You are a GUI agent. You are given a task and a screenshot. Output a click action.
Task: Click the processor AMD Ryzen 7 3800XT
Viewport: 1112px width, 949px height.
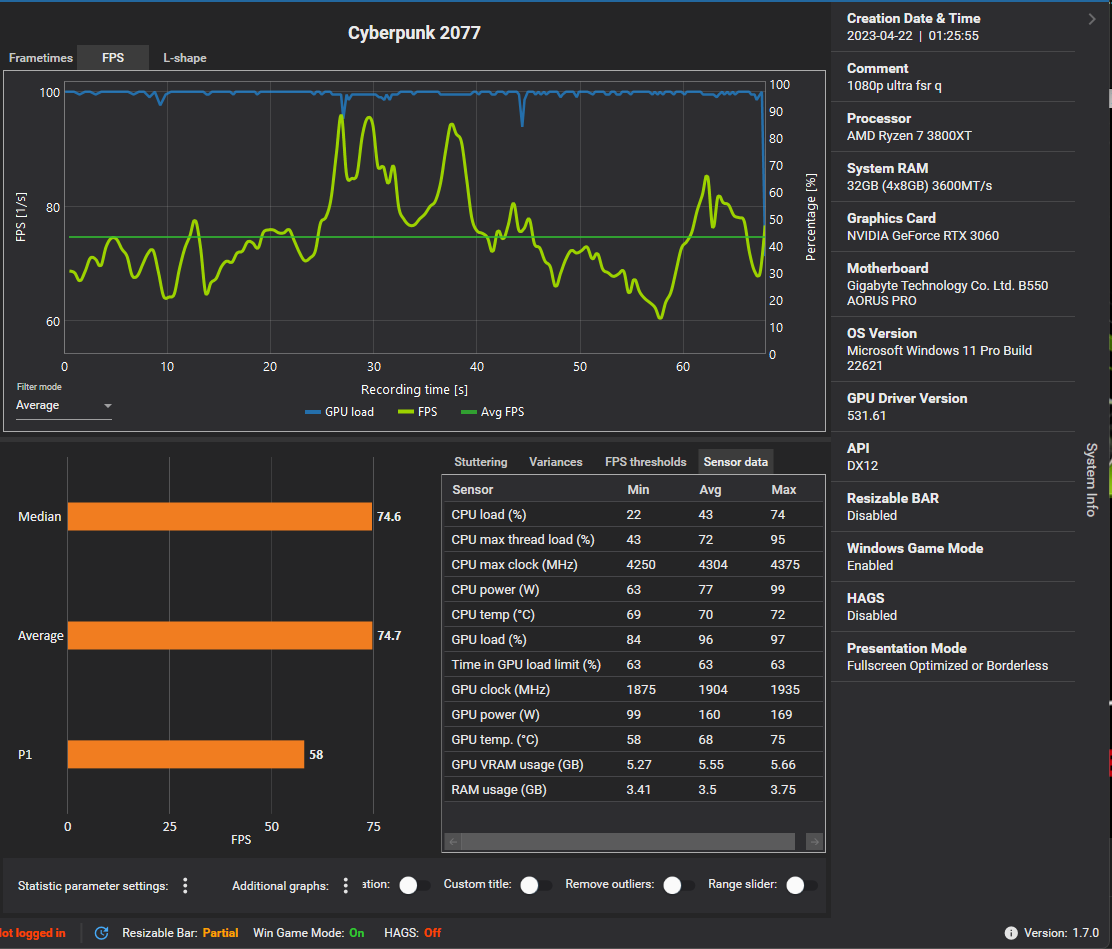(908, 135)
